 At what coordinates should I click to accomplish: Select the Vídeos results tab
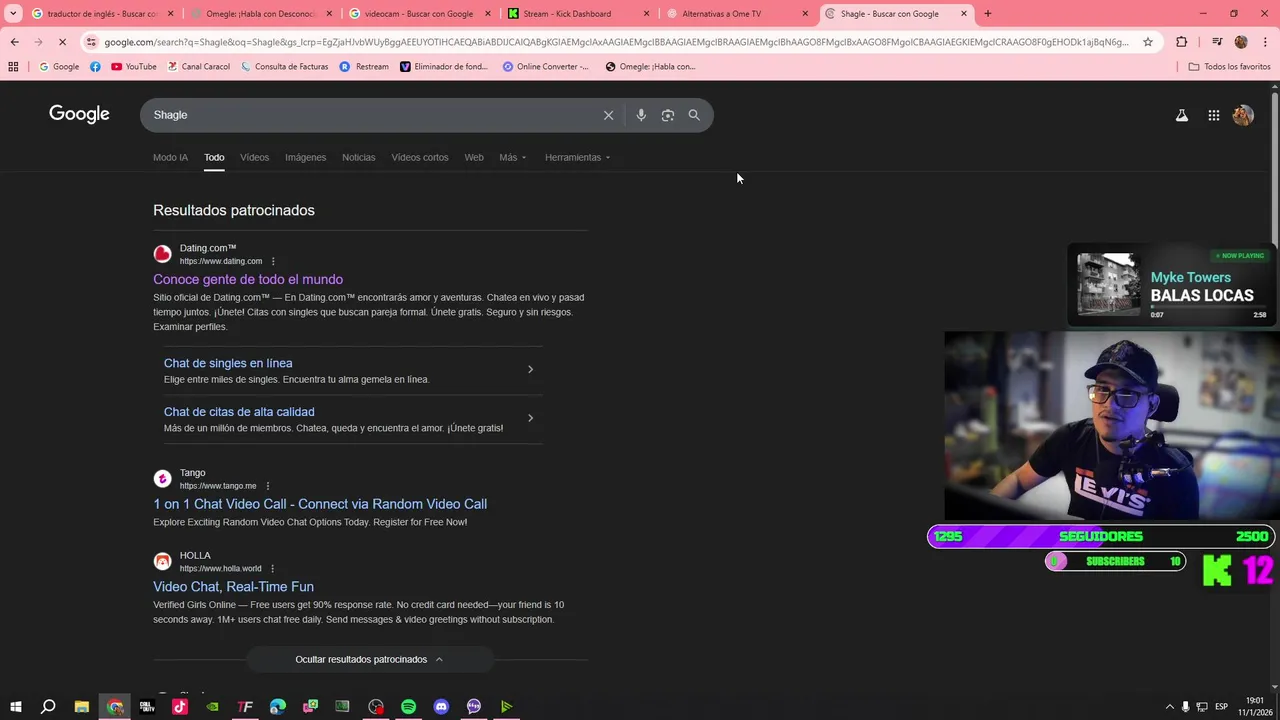[254, 157]
